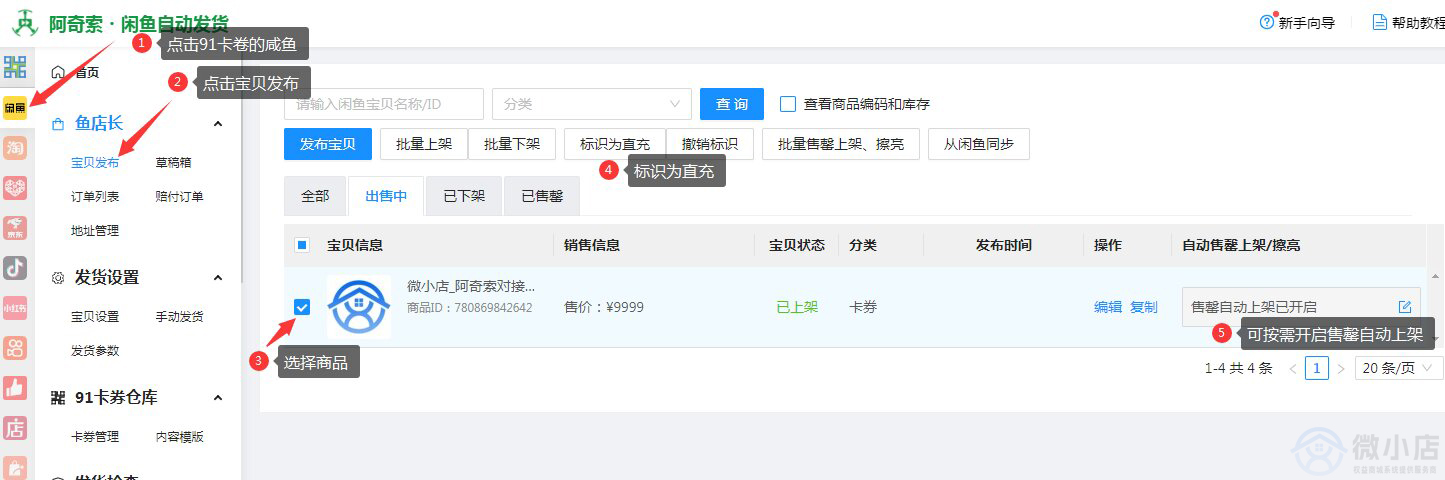Open 卡券管理 in the side menu
Image resolution: width=1445 pixels, height=480 pixels.
pyautogui.click(x=95, y=436)
